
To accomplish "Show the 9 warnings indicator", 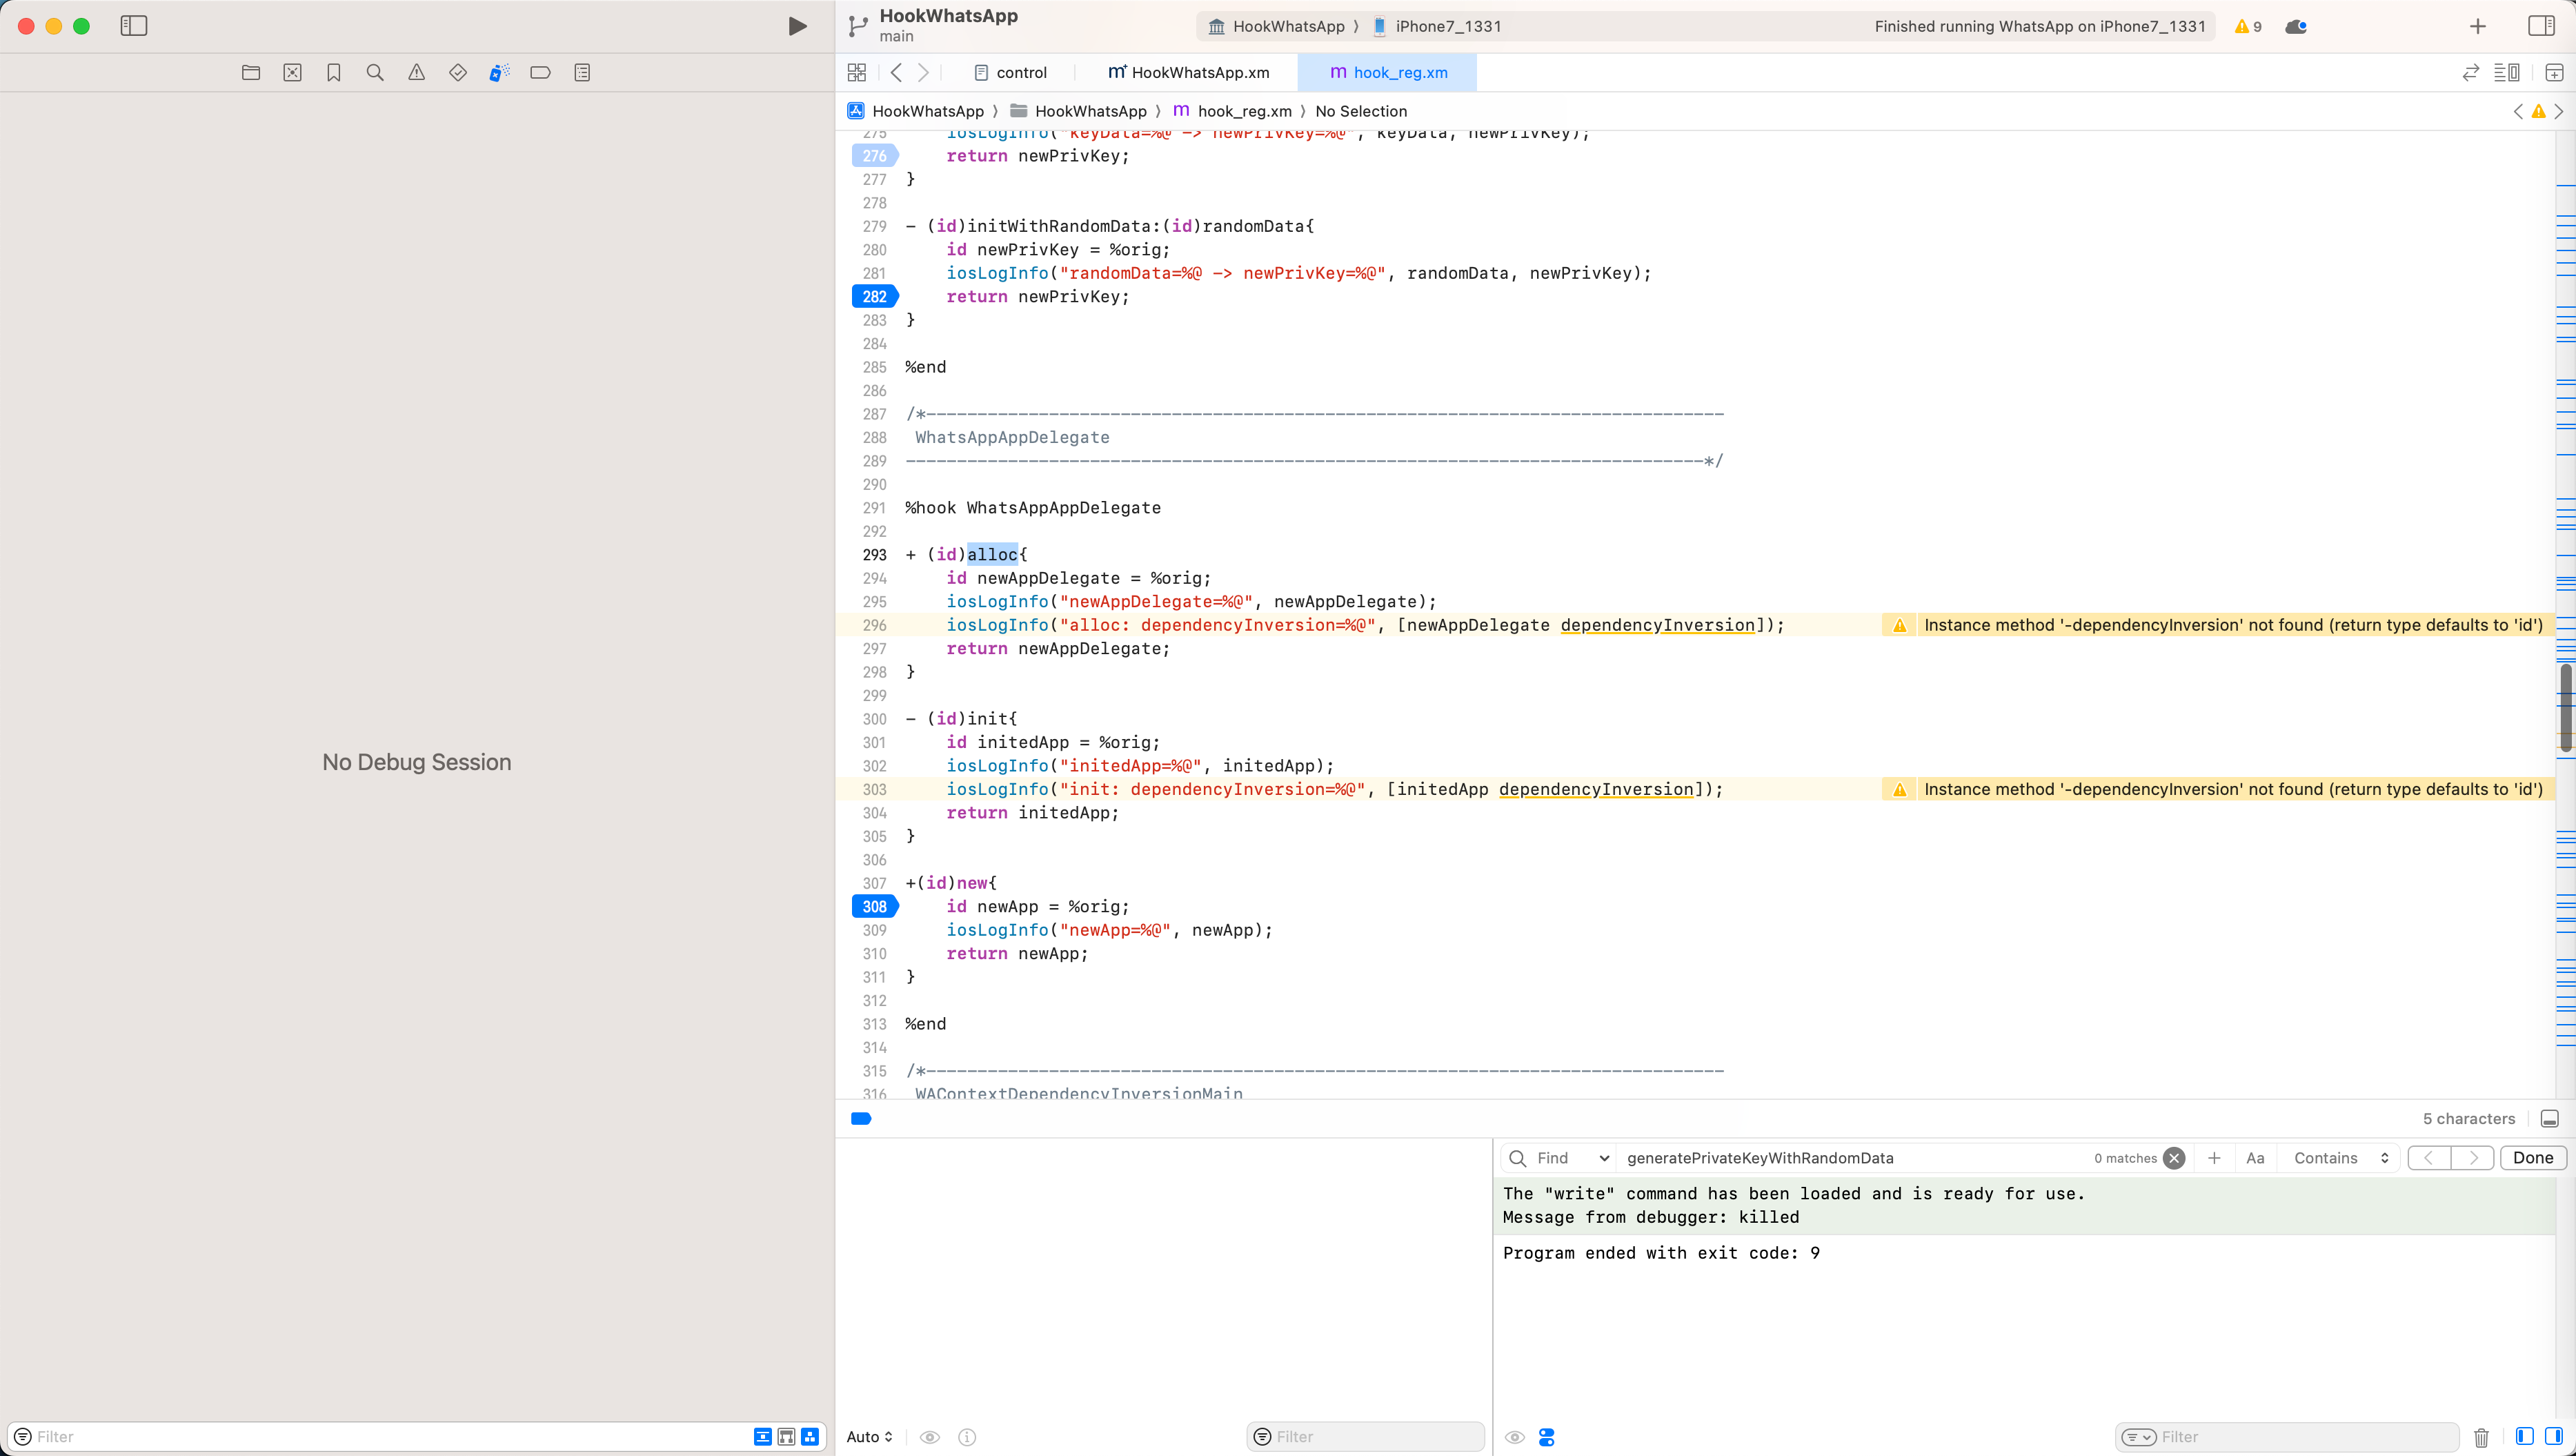I will click(x=2248, y=26).
